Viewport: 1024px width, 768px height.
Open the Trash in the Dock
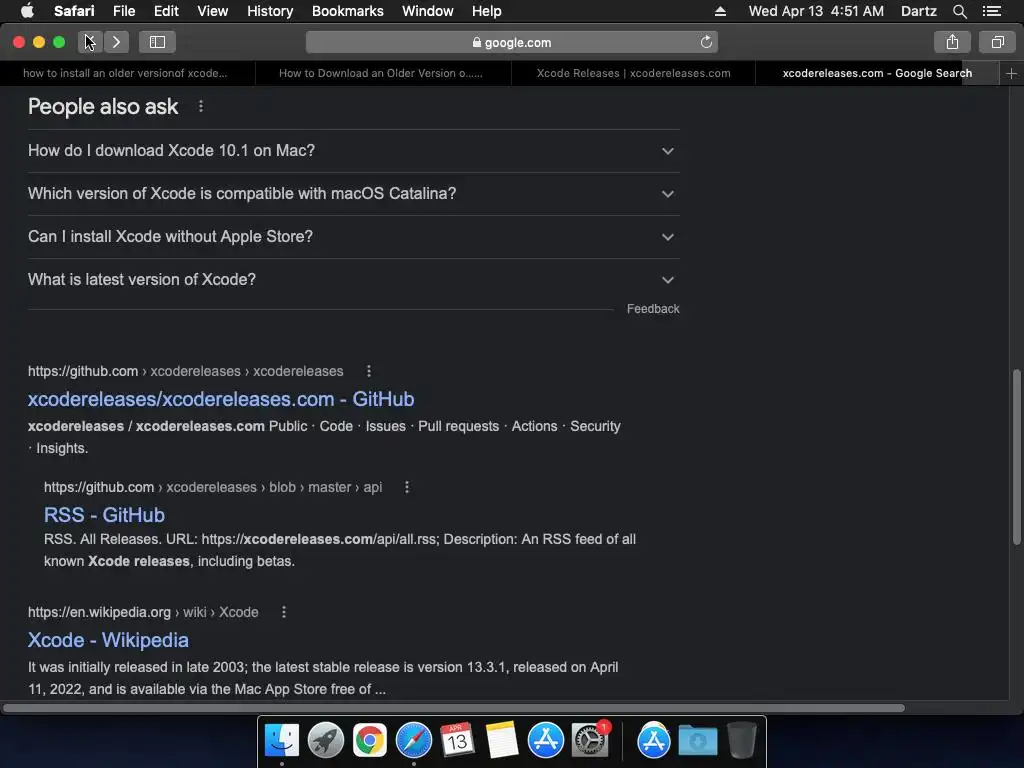[742, 741]
